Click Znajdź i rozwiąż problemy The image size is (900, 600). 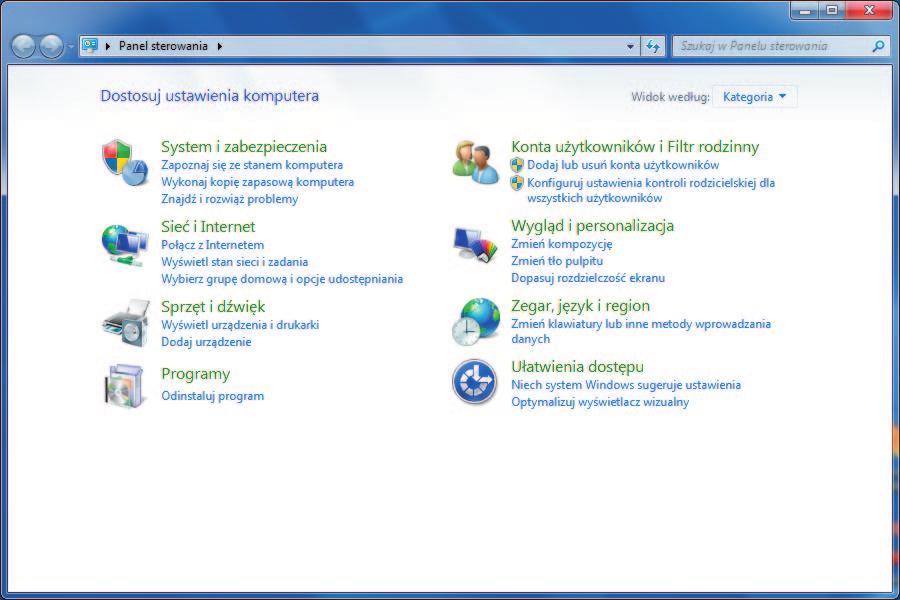(229, 199)
